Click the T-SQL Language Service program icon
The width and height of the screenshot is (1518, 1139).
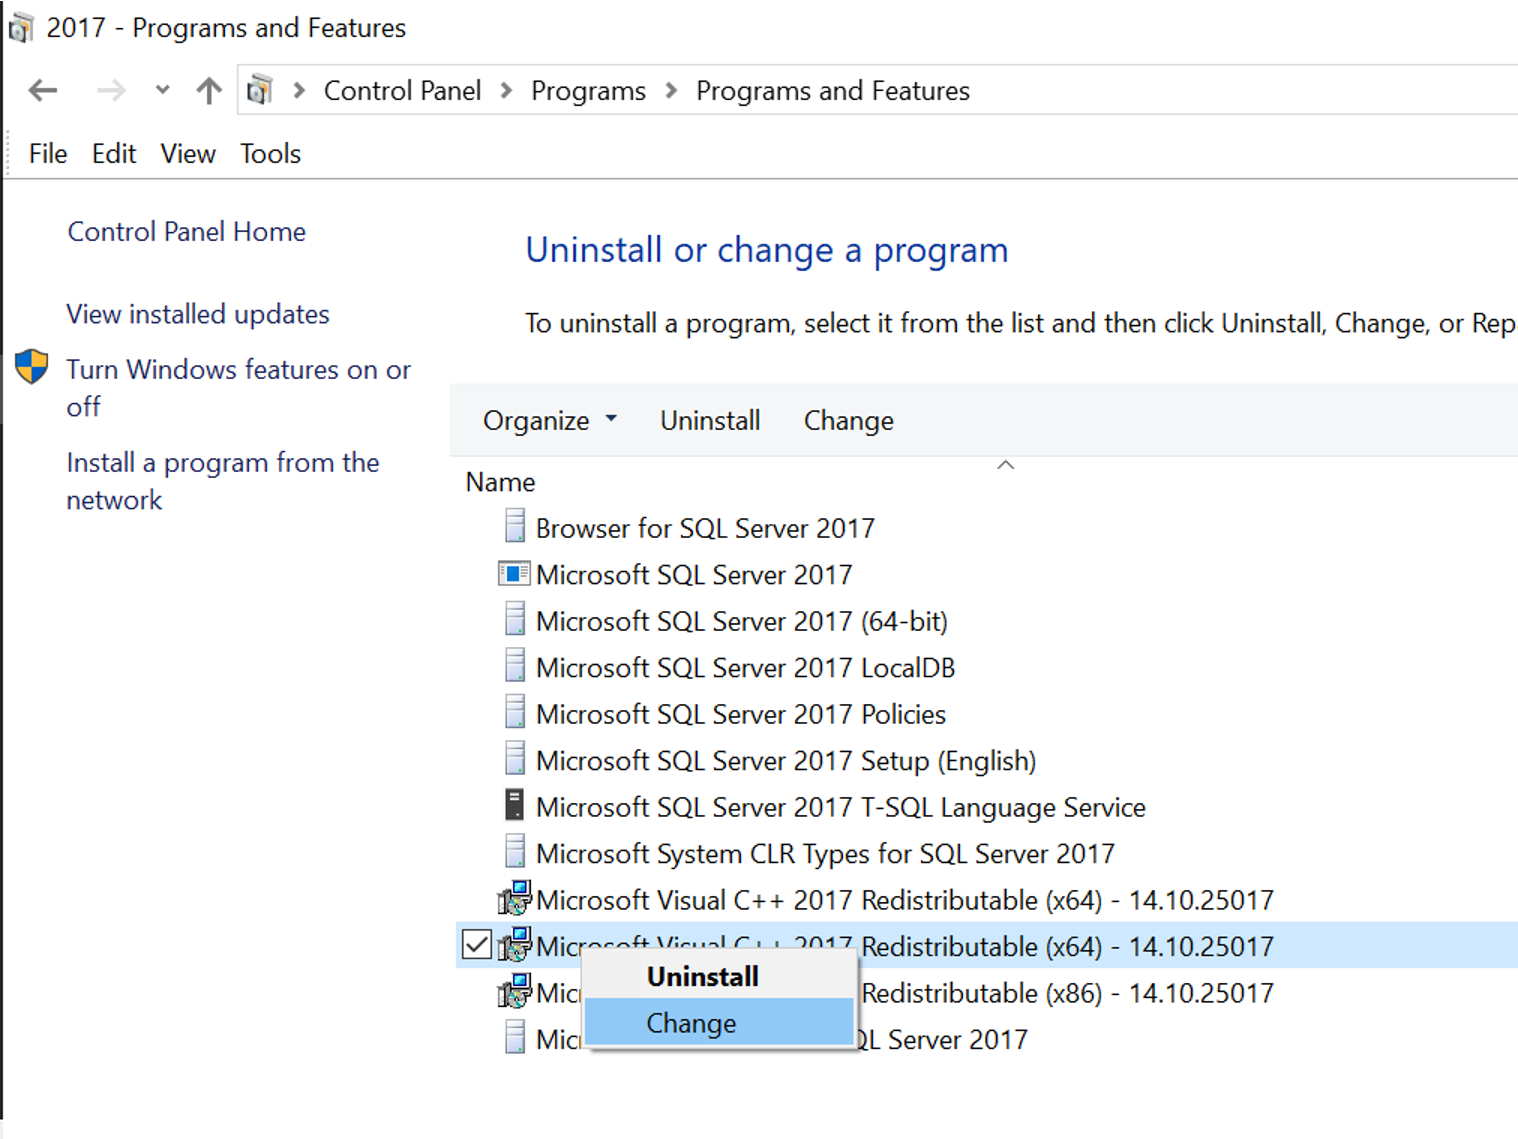(514, 806)
